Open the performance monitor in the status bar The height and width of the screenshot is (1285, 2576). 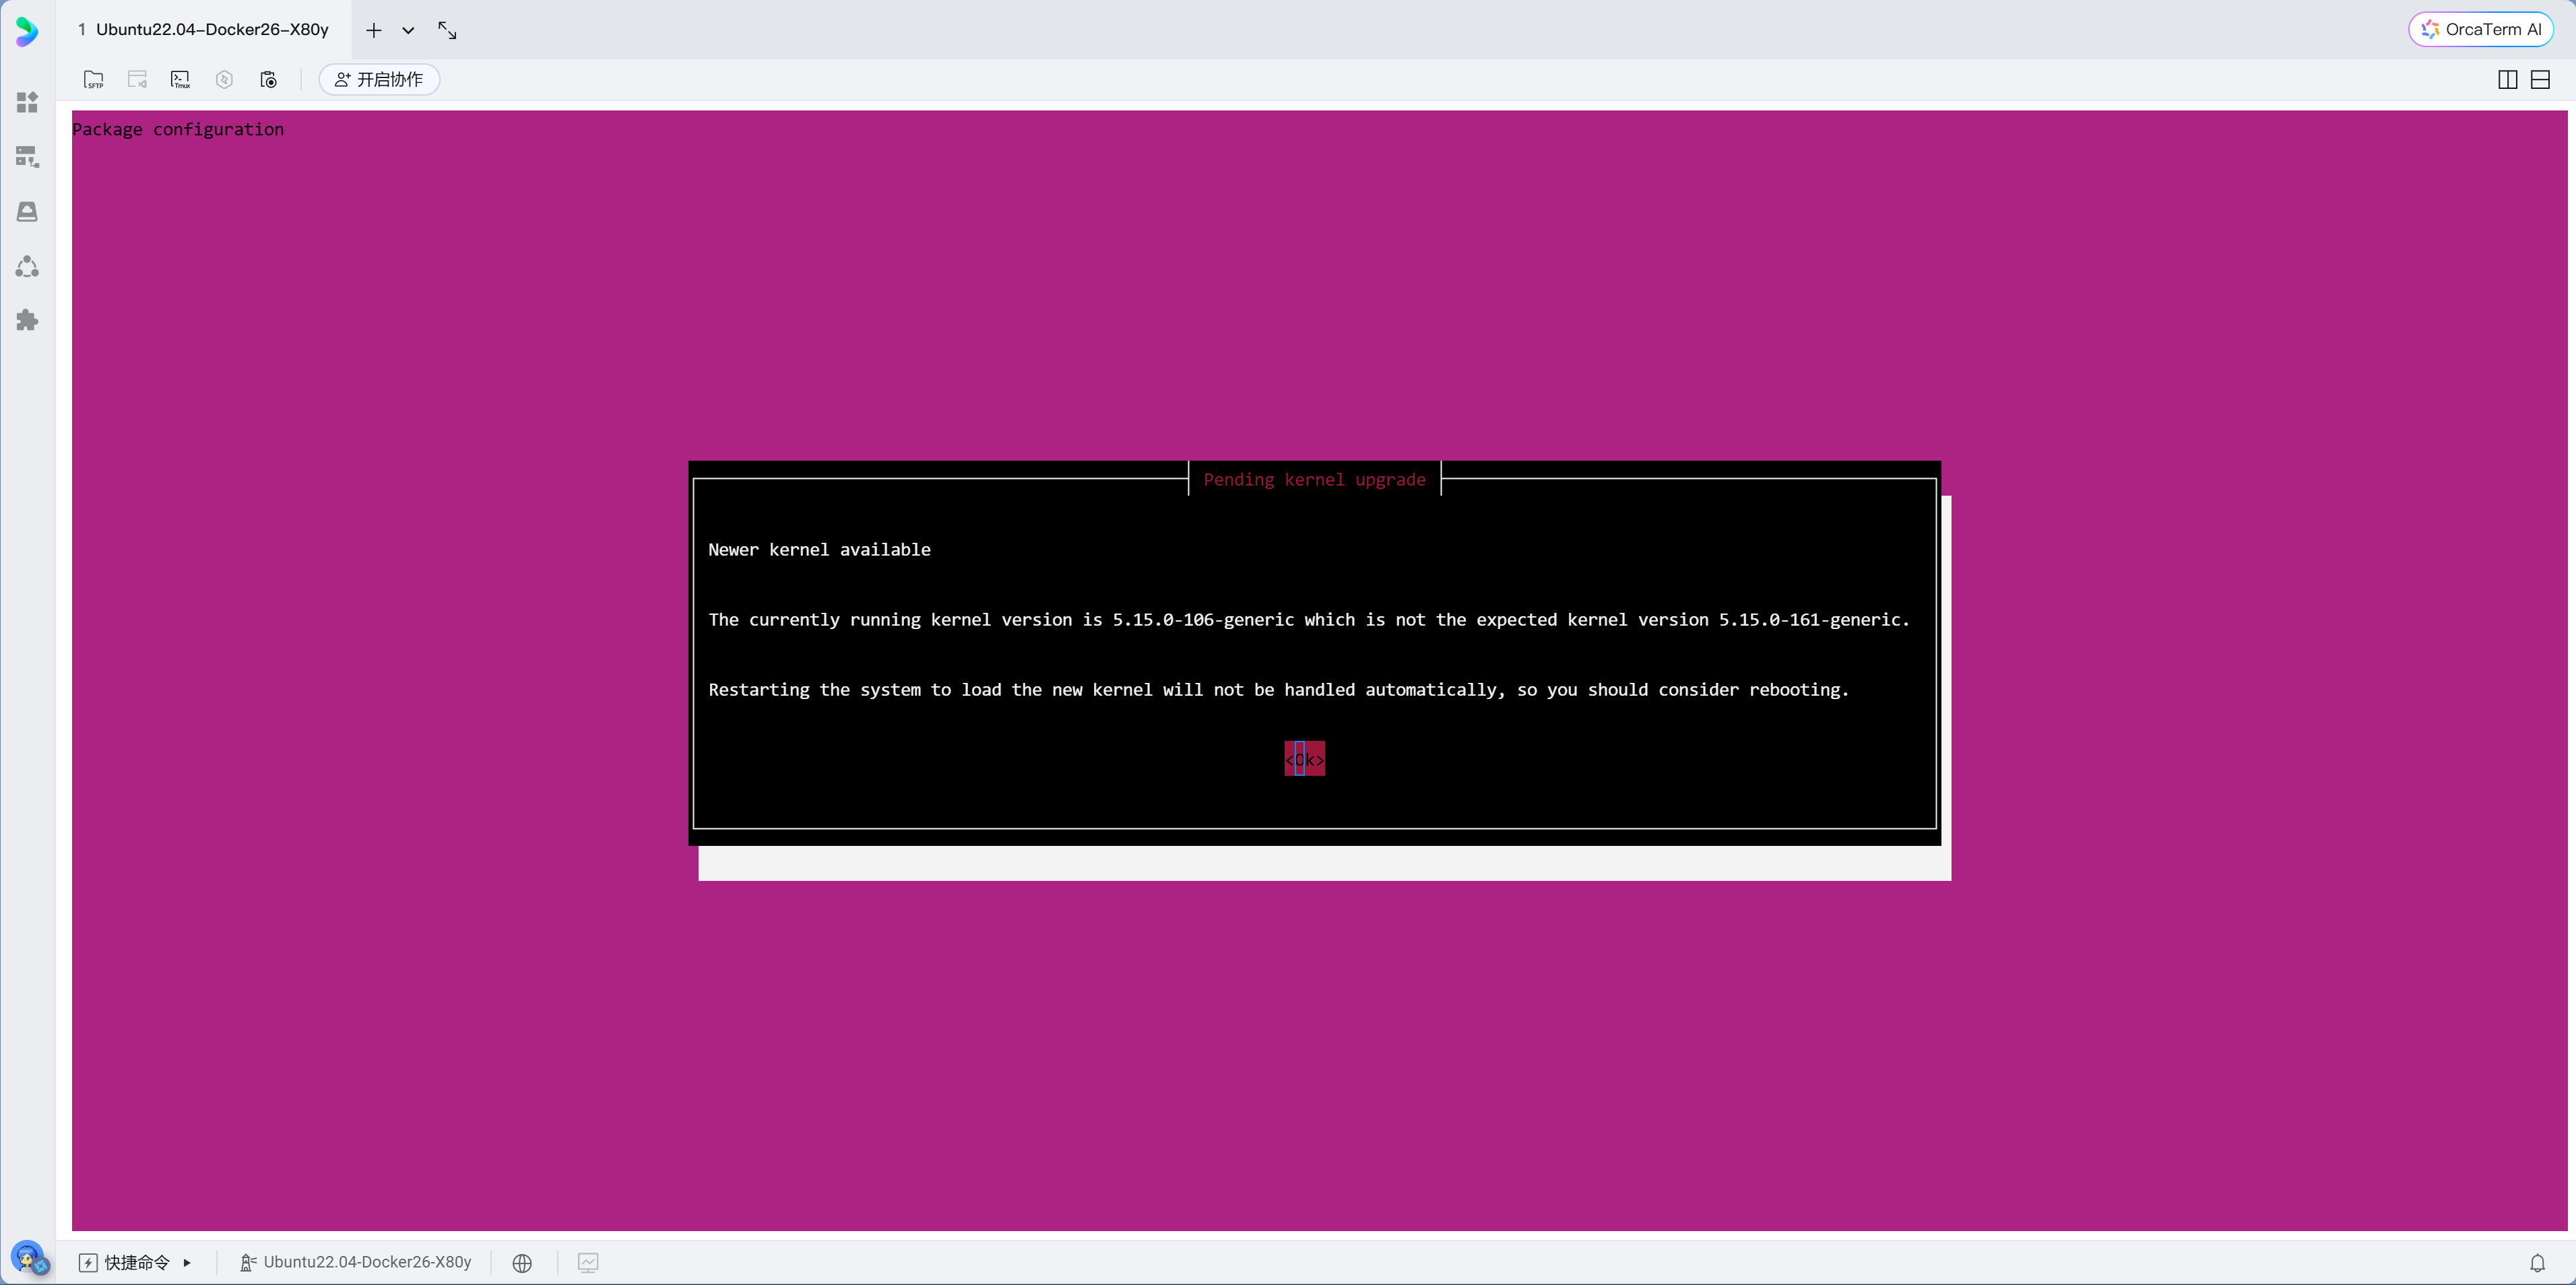point(588,1262)
